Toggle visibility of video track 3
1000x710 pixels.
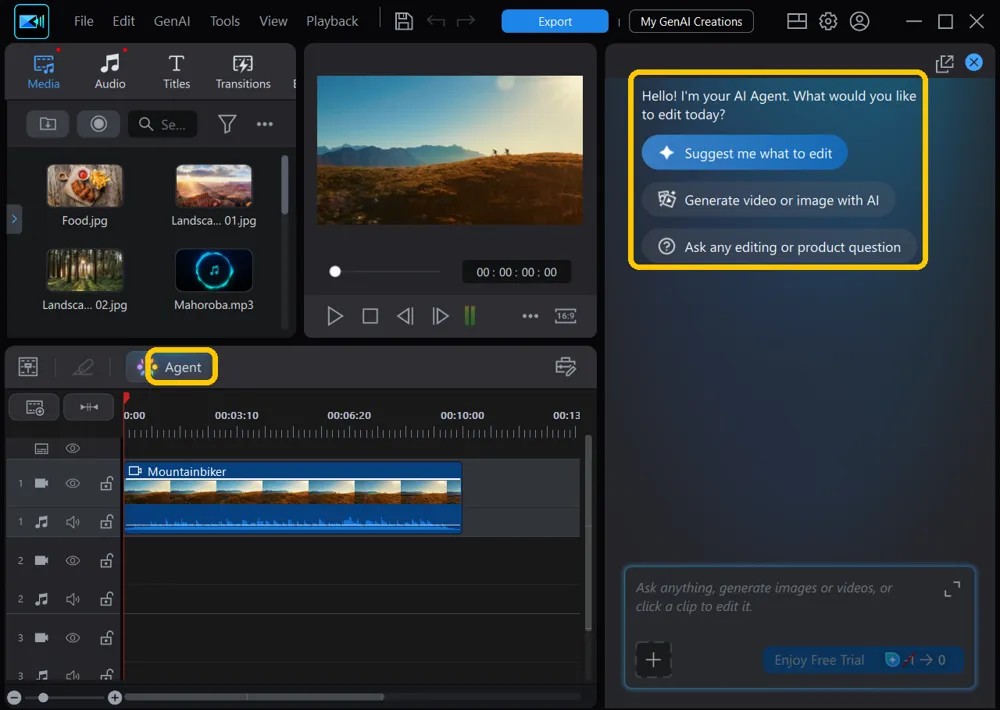[73, 638]
